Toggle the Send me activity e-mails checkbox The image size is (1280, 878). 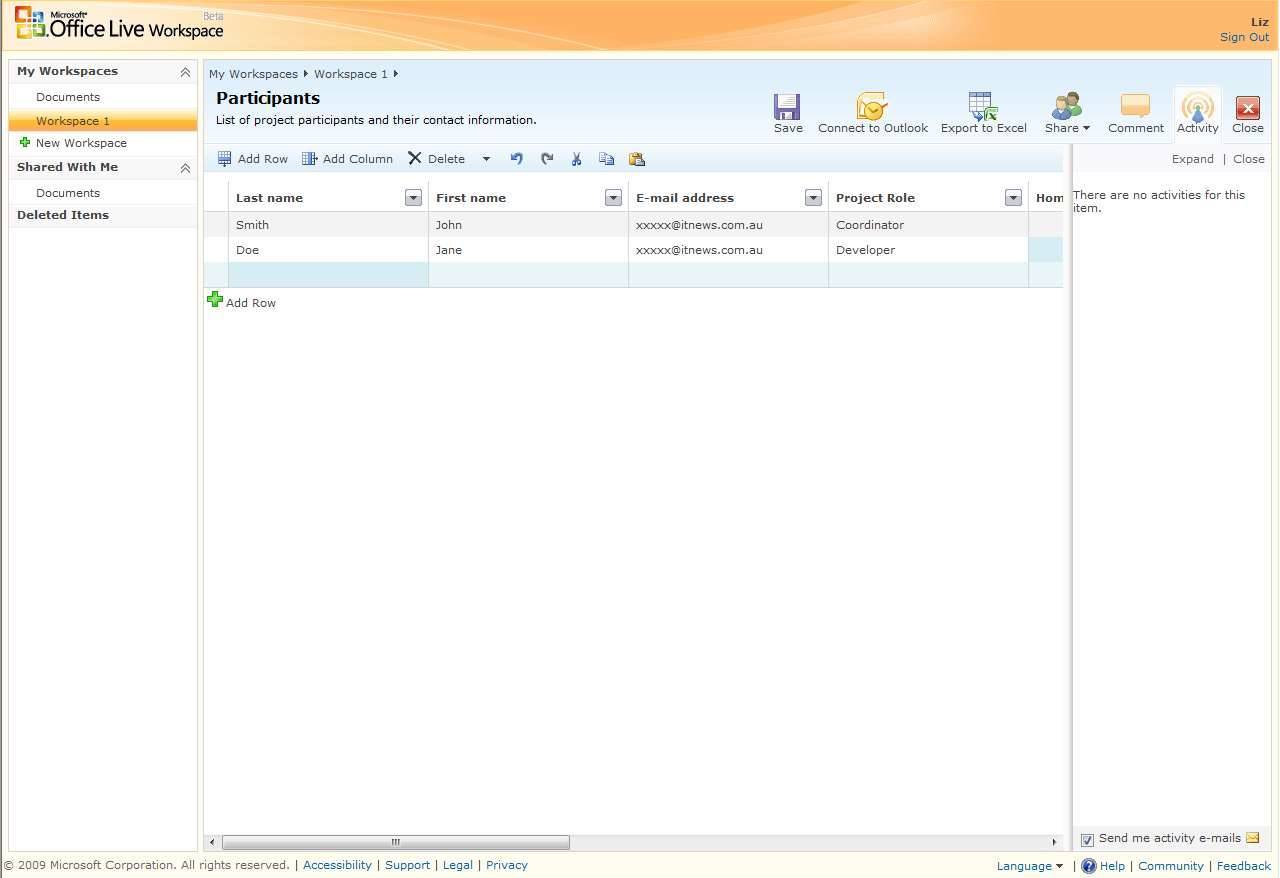coord(1087,838)
